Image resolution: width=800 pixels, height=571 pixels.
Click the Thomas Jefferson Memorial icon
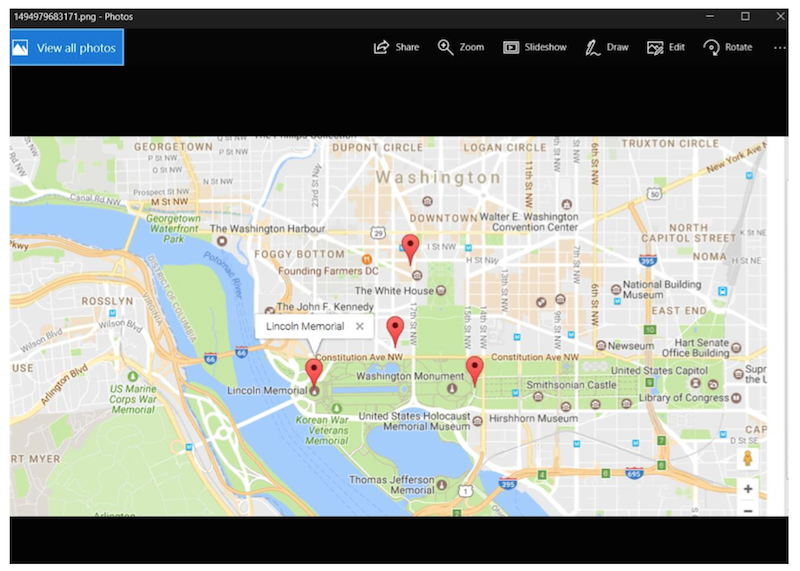tap(442, 484)
